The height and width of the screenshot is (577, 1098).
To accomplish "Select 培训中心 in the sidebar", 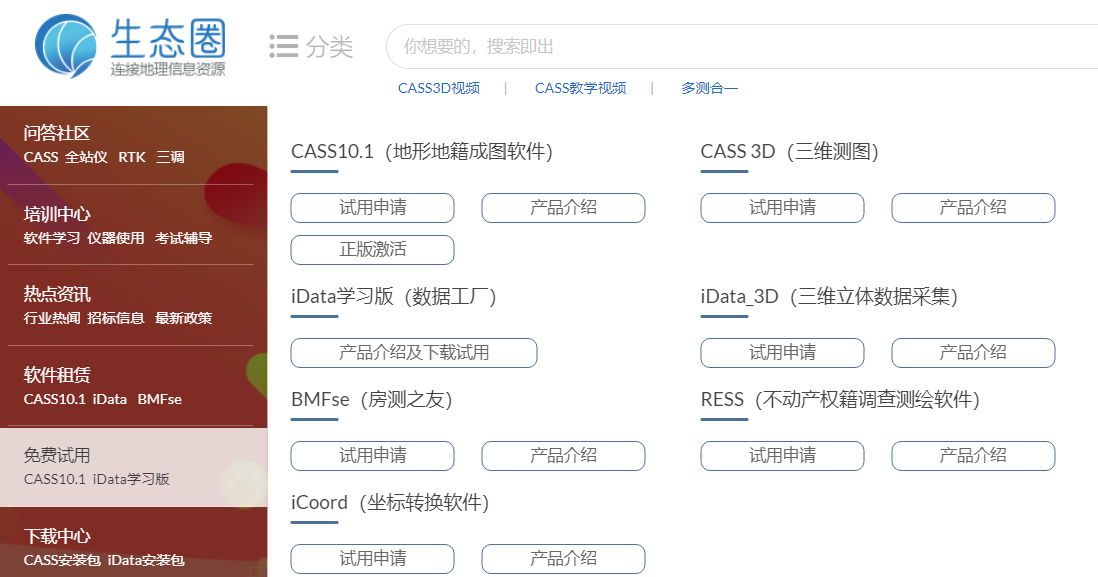I will tap(57, 214).
